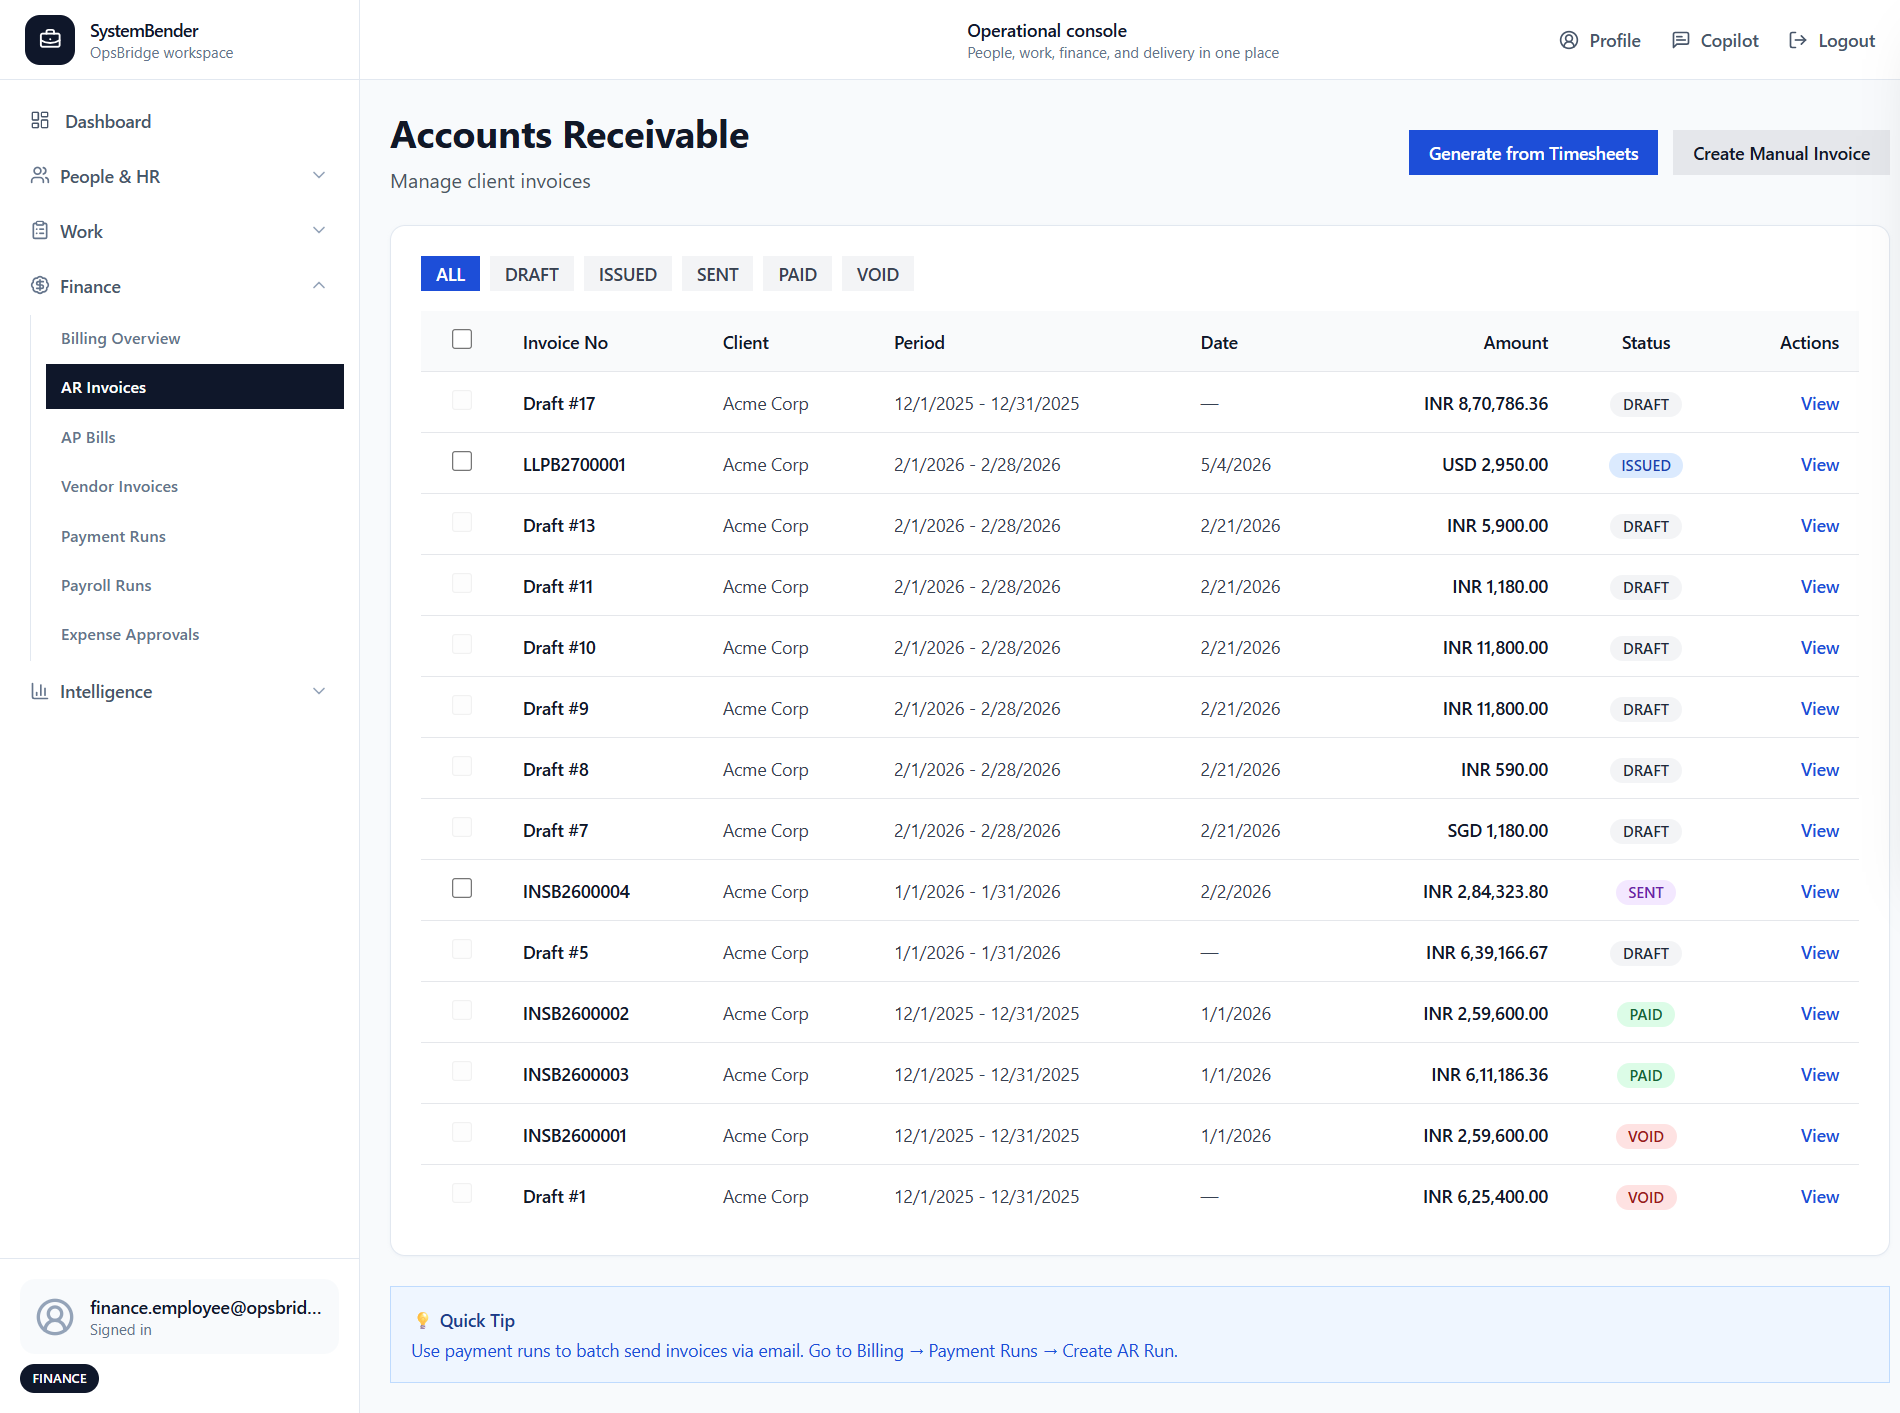
Task: Check the box for invoice LLPB2700001
Action: (x=462, y=461)
